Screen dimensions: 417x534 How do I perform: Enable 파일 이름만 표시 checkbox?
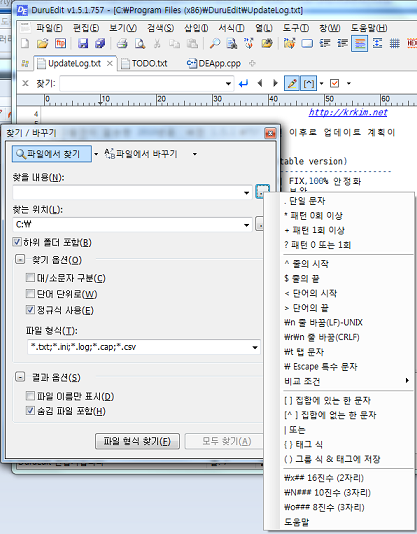click(x=30, y=396)
